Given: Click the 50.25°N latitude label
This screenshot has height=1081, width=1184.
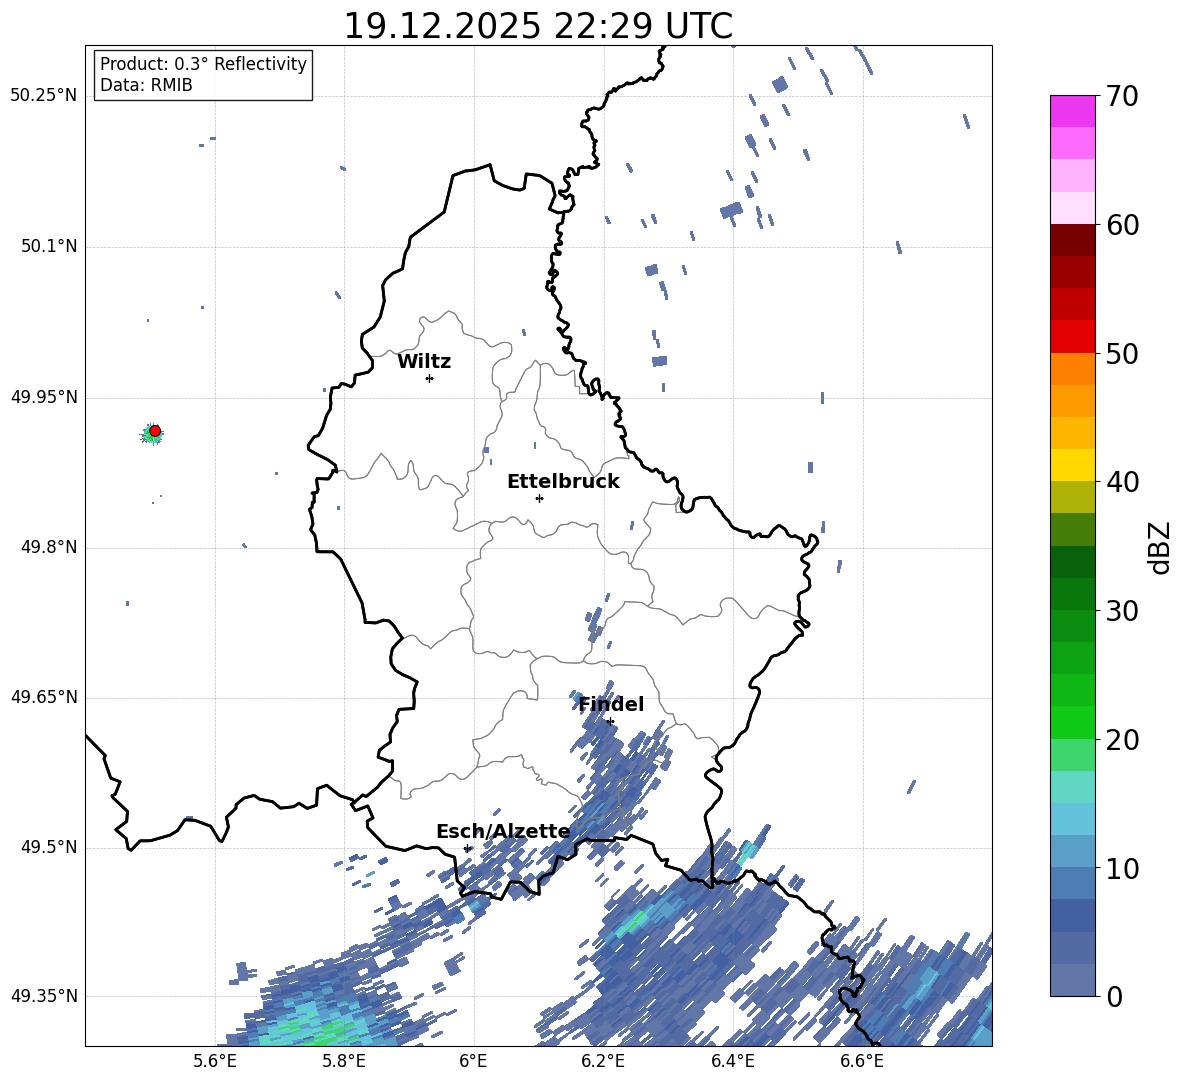Looking at the screenshot, I should click(44, 96).
